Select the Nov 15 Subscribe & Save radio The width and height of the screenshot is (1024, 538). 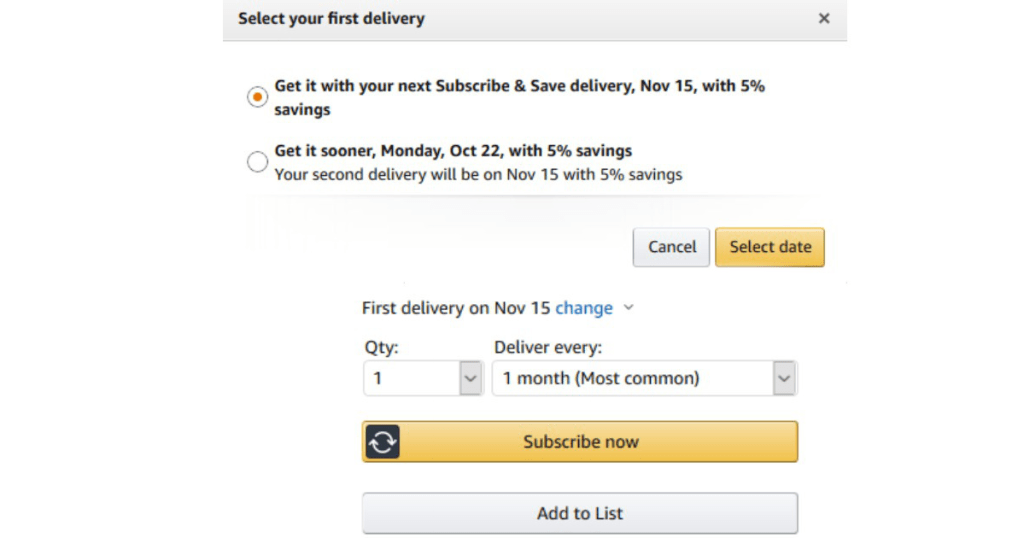coord(257,97)
